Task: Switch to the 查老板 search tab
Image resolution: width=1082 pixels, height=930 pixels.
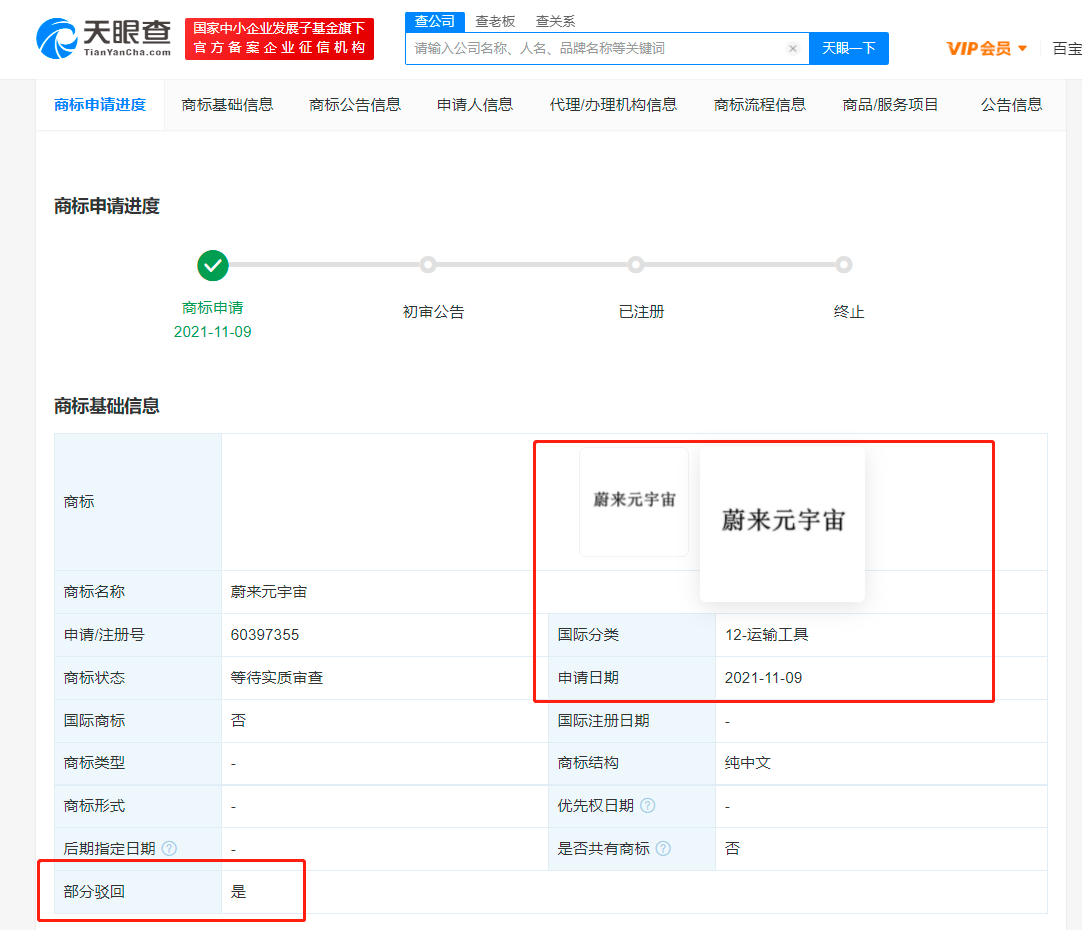Action: pos(495,21)
